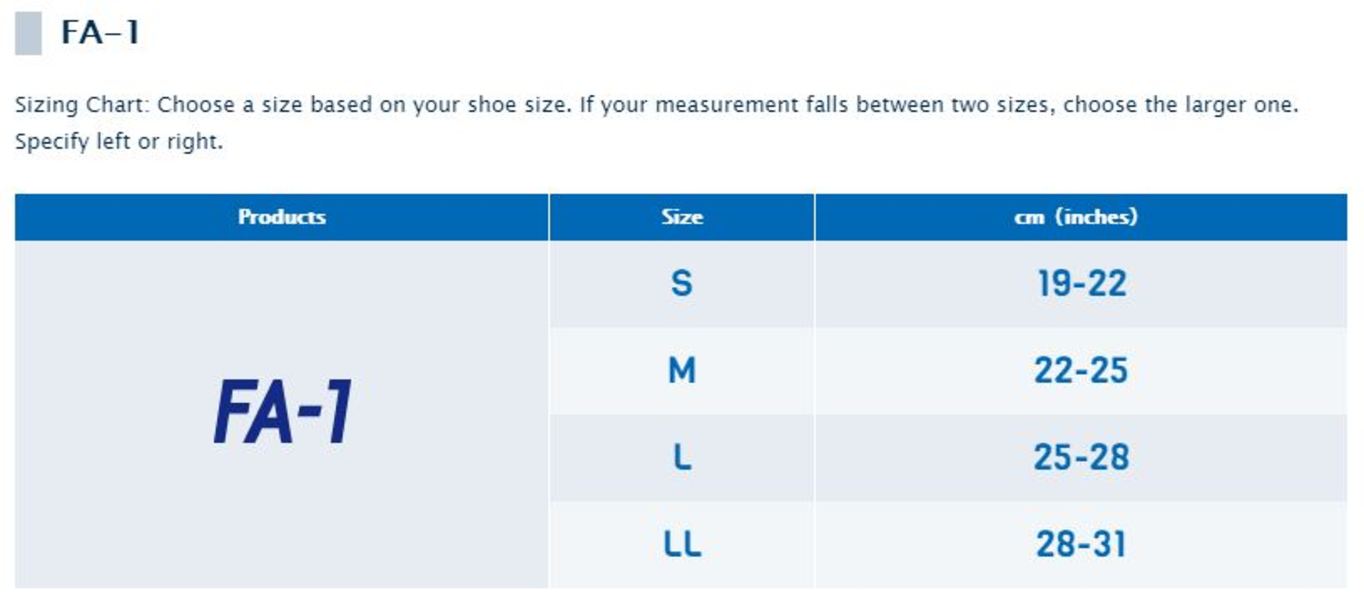Select the Size column header
The image size is (1364, 600).
click(x=681, y=217)
